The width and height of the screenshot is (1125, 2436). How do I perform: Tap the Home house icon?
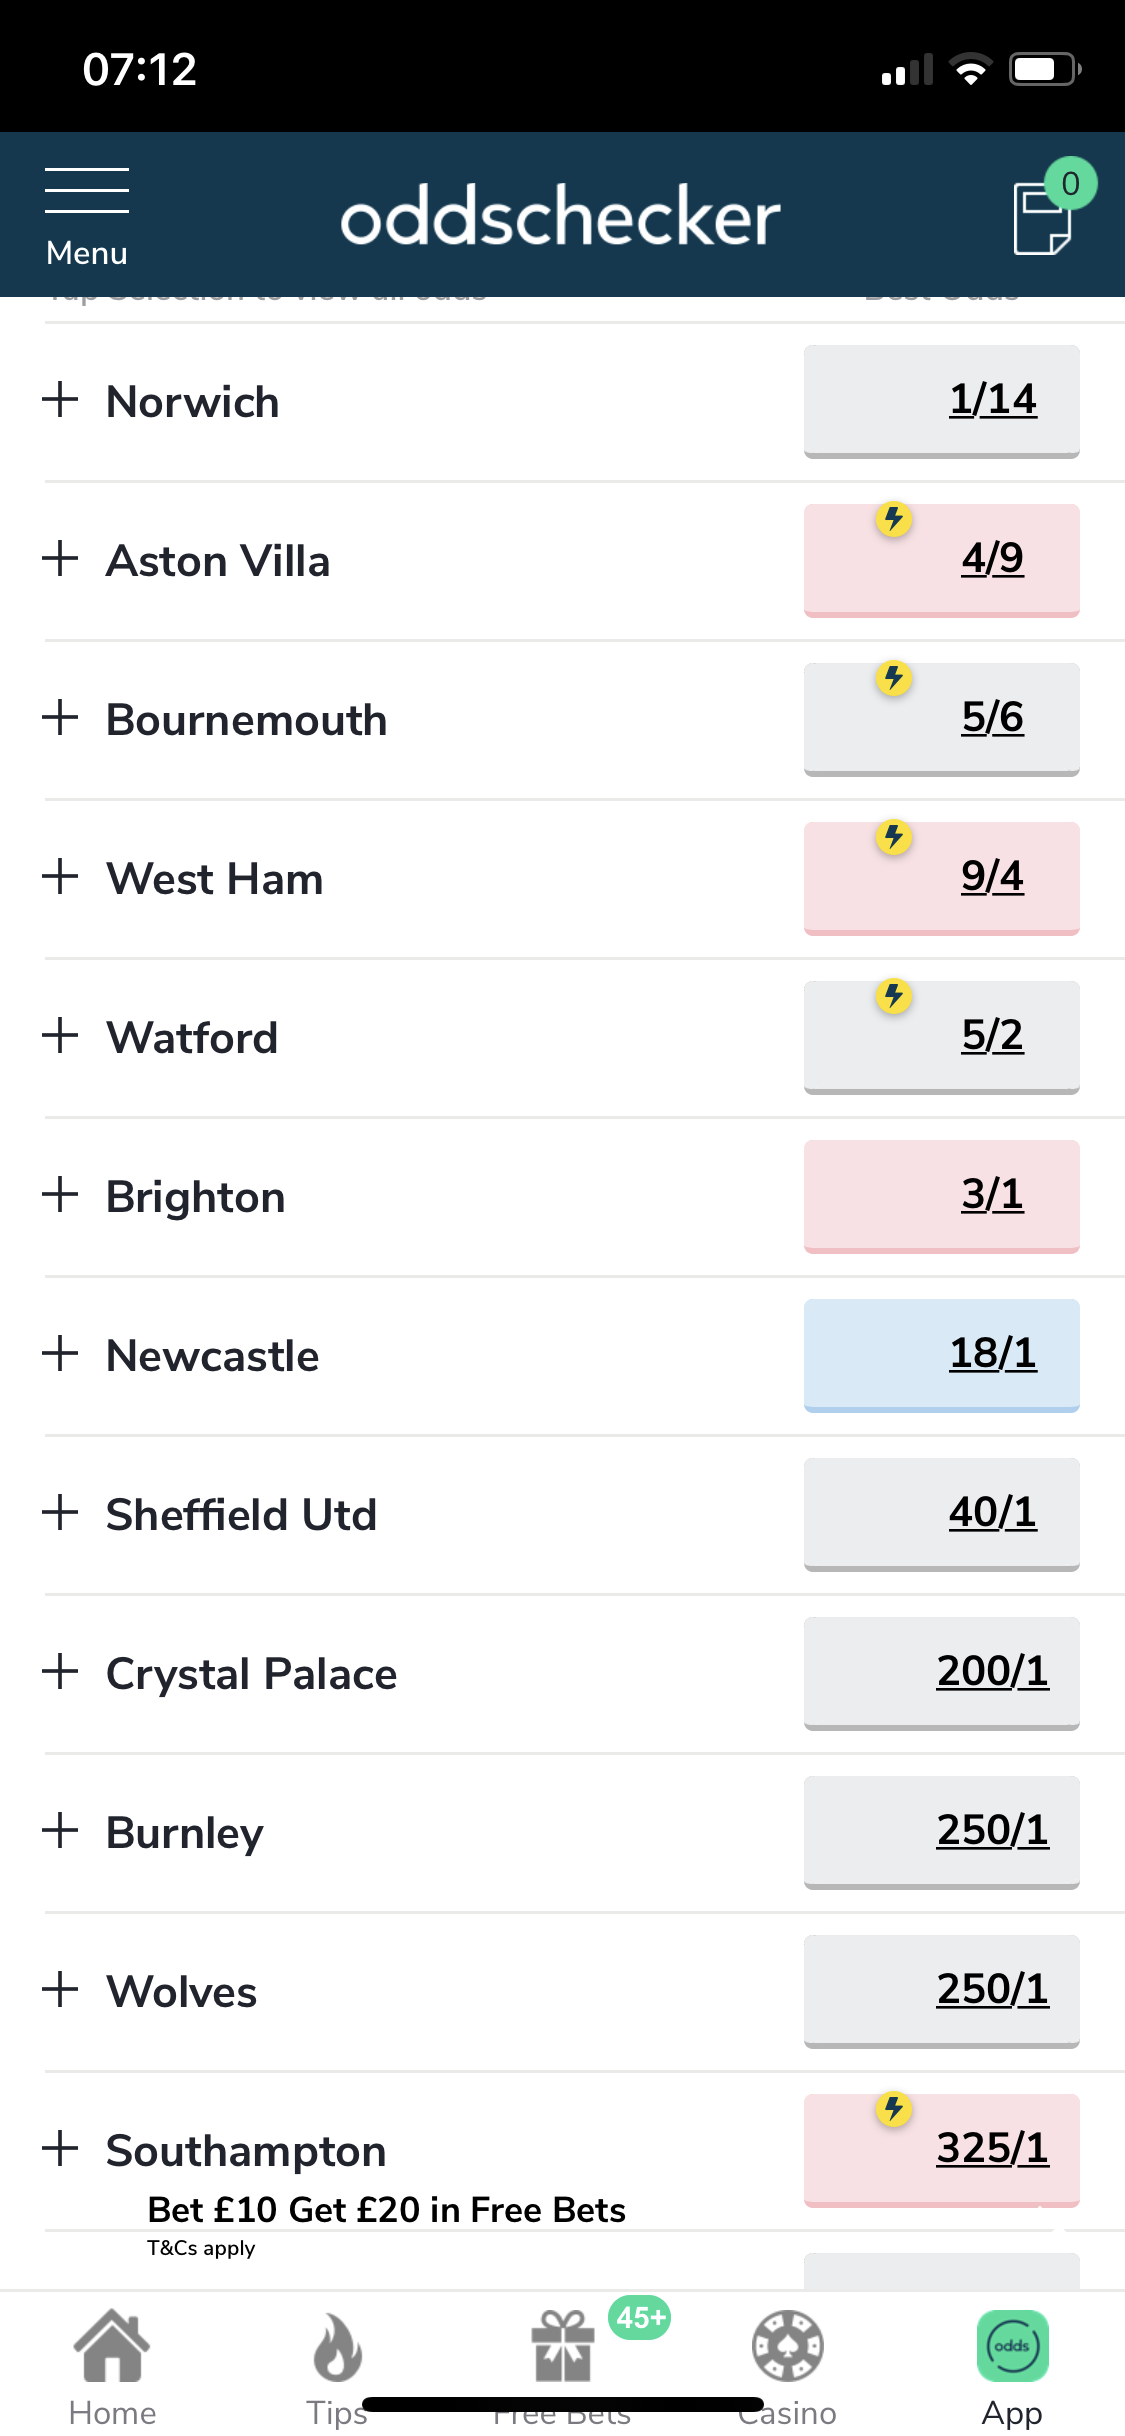[x=112, y=2346]
